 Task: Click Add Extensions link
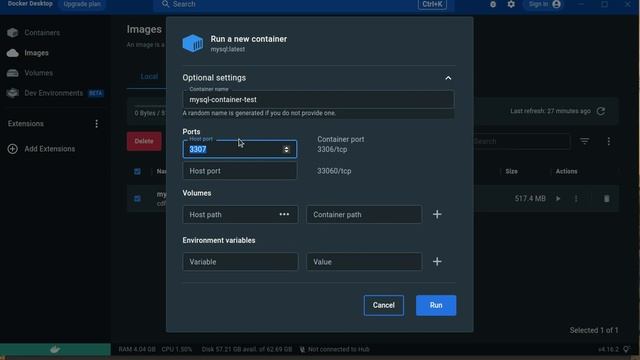[49, 149]
